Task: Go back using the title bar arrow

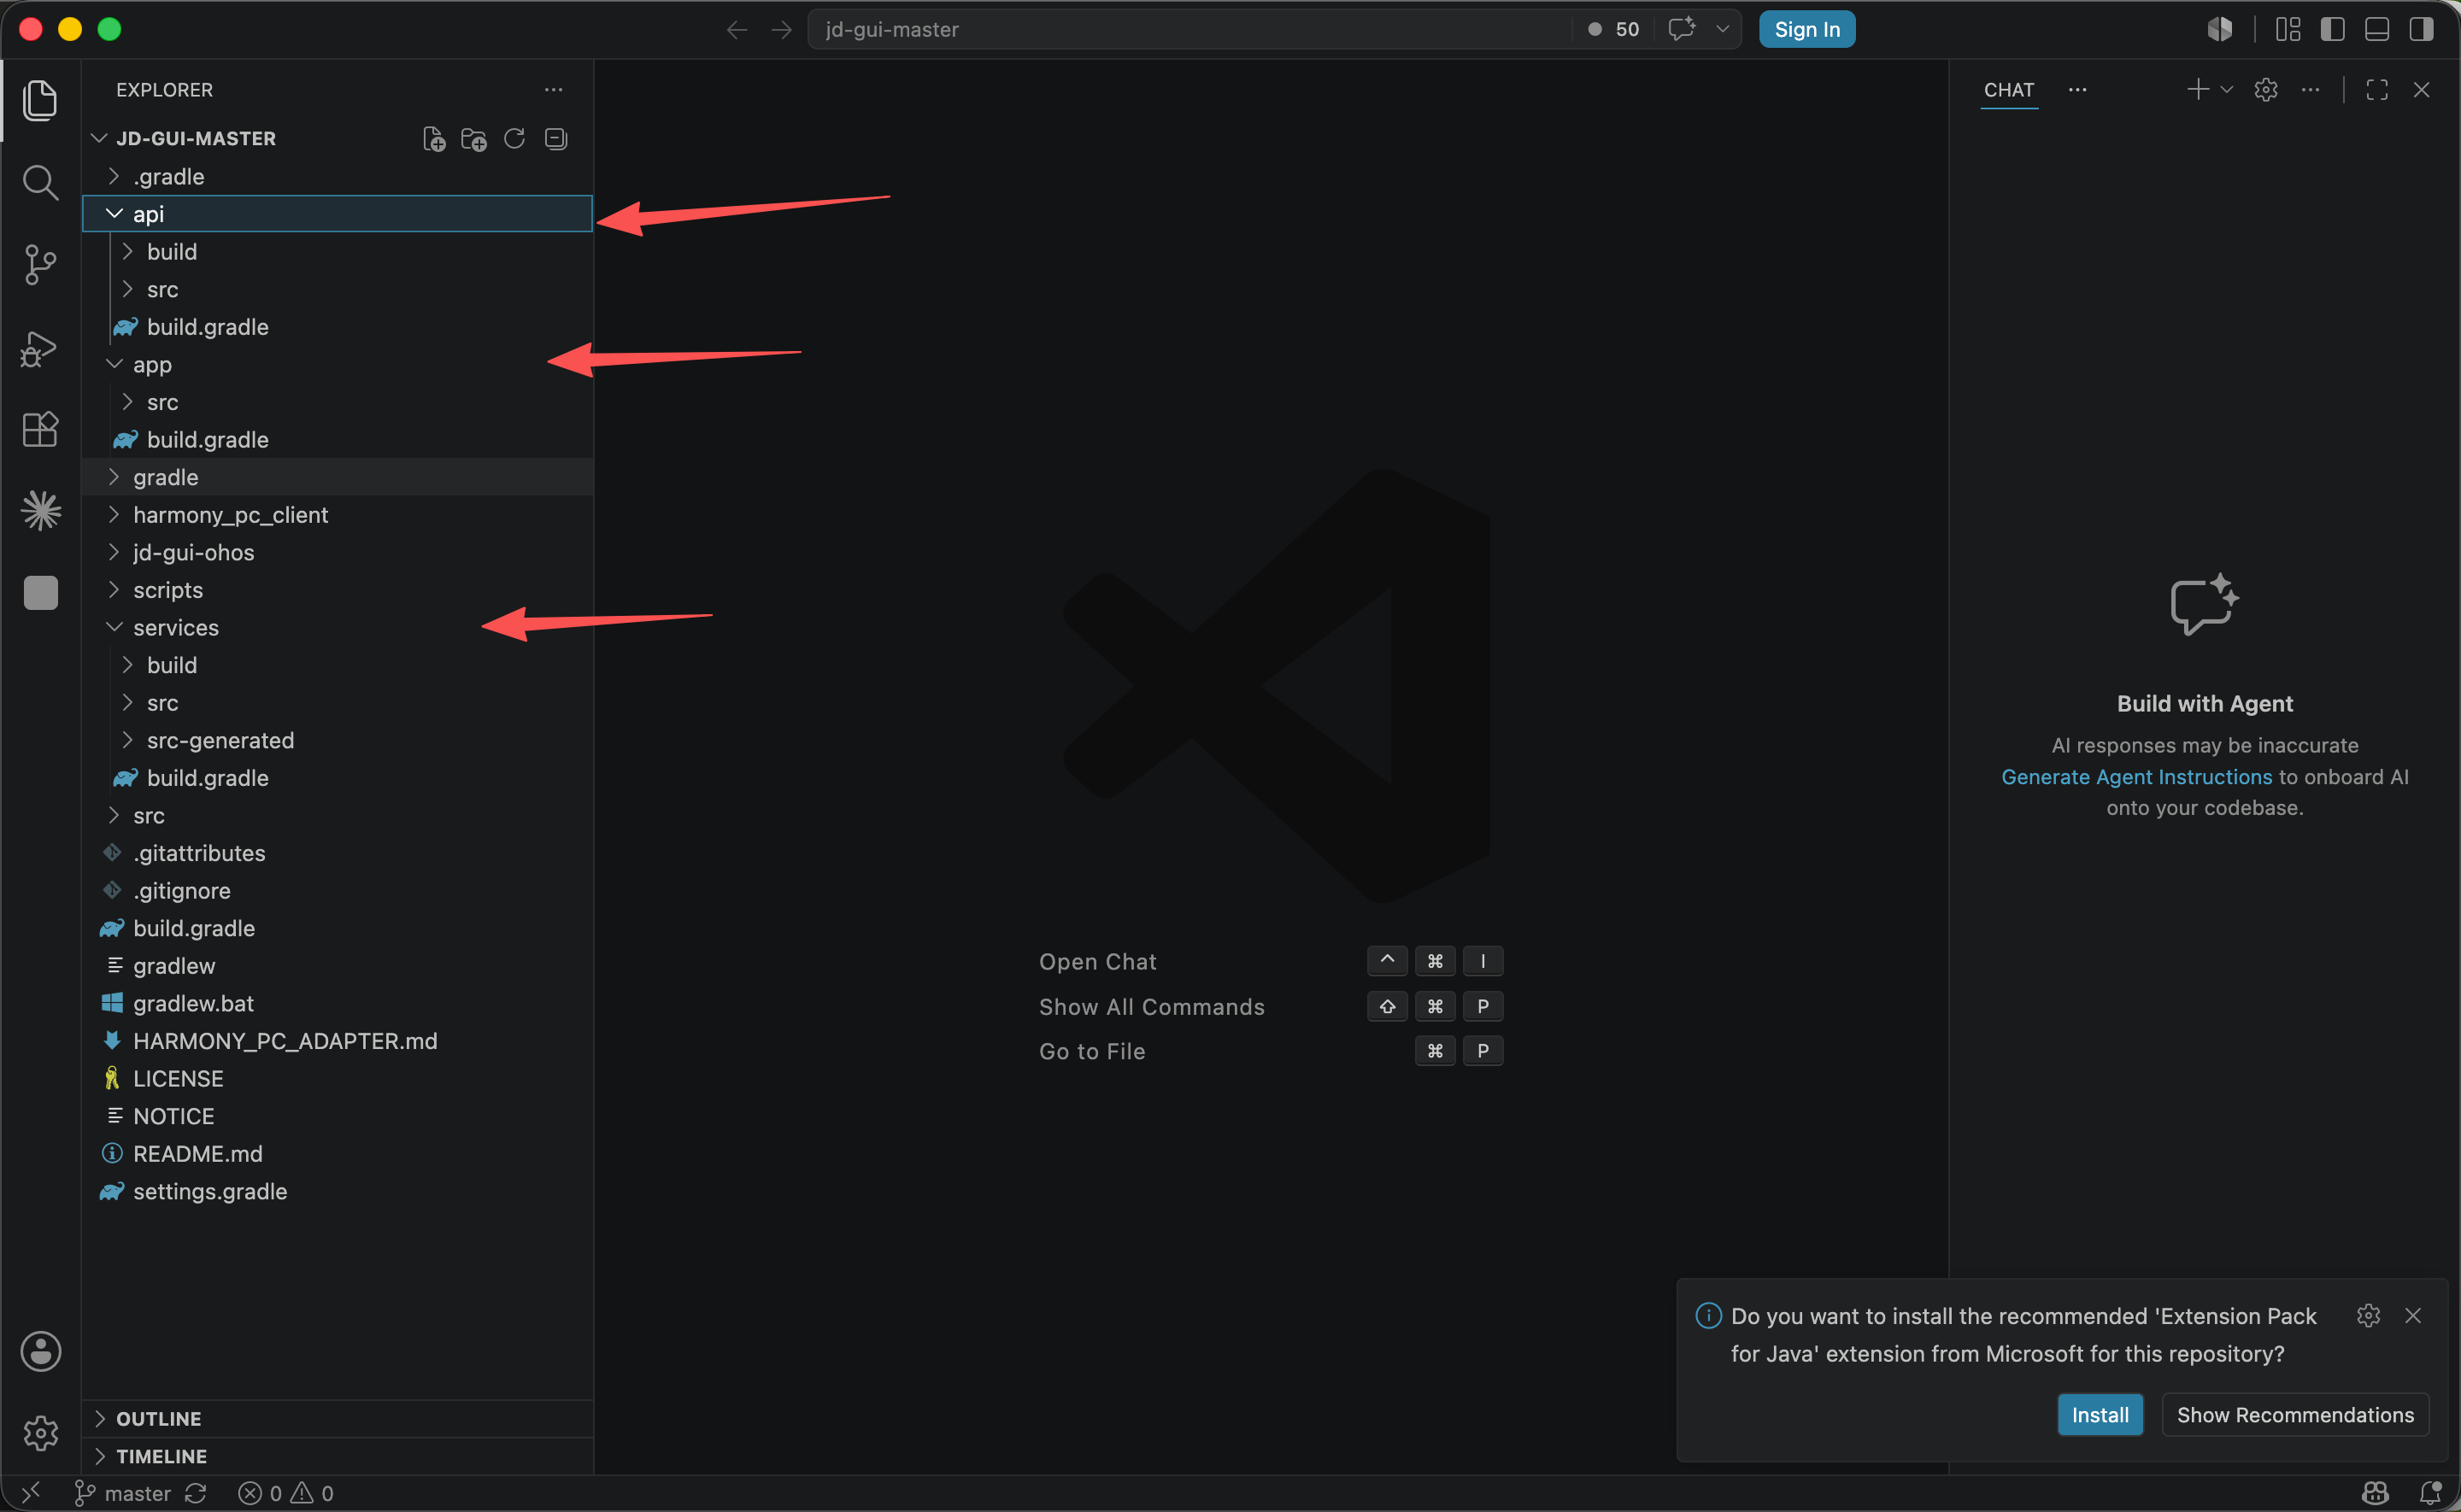Action: 737,30
